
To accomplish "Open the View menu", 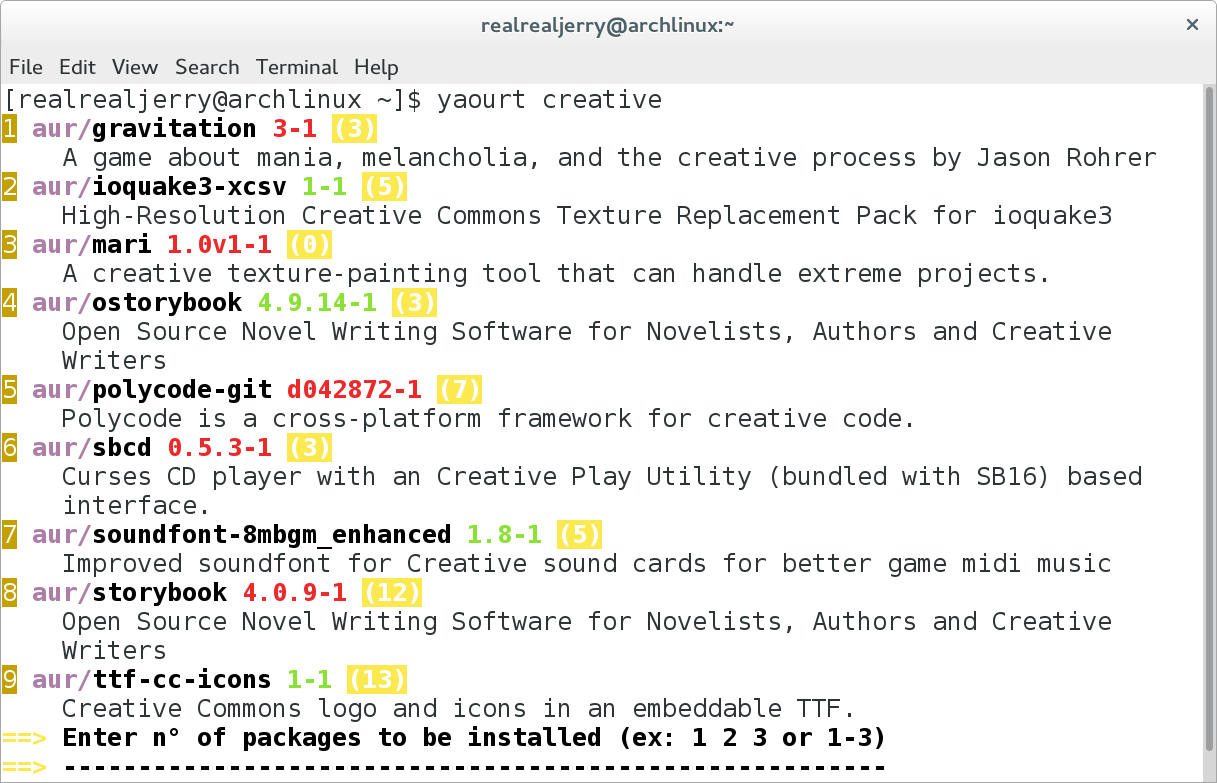I will (135, 67).
